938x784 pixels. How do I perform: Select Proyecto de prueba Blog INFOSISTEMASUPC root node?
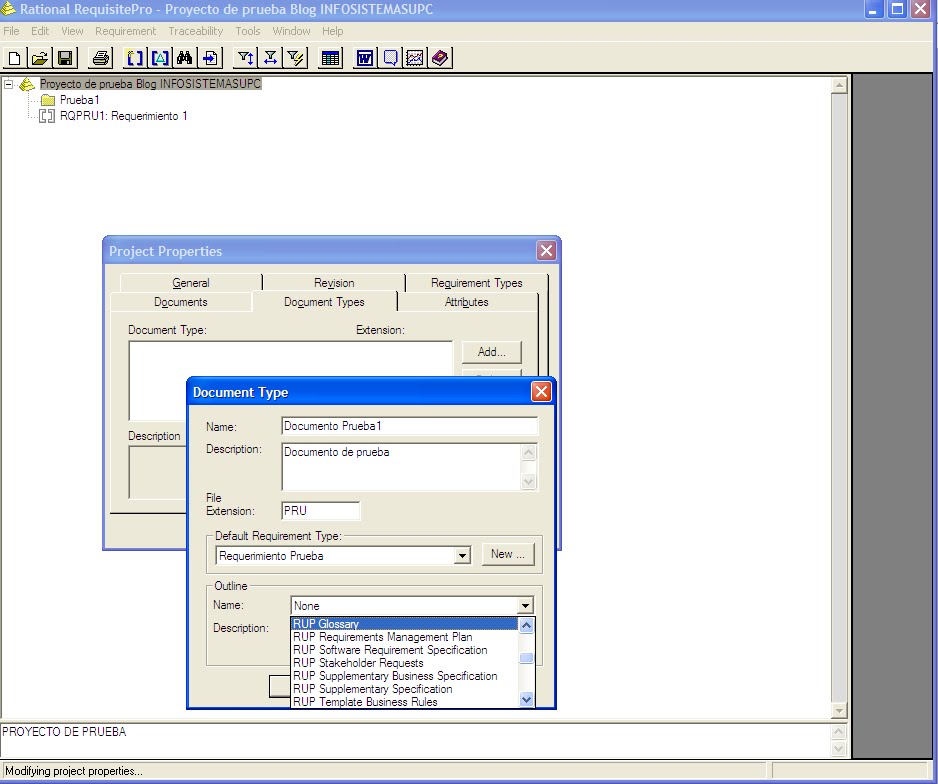pyautogui.click(x=151, y=84)
